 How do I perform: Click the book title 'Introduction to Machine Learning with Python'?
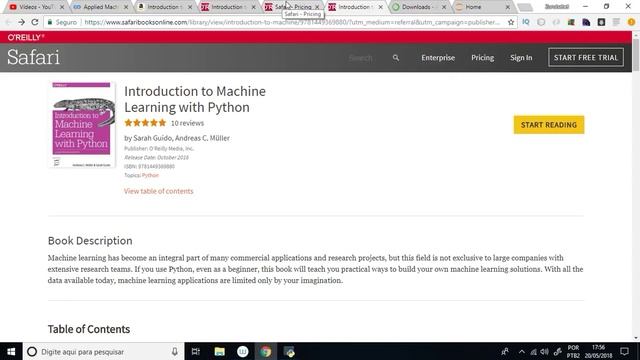[195, 99]
